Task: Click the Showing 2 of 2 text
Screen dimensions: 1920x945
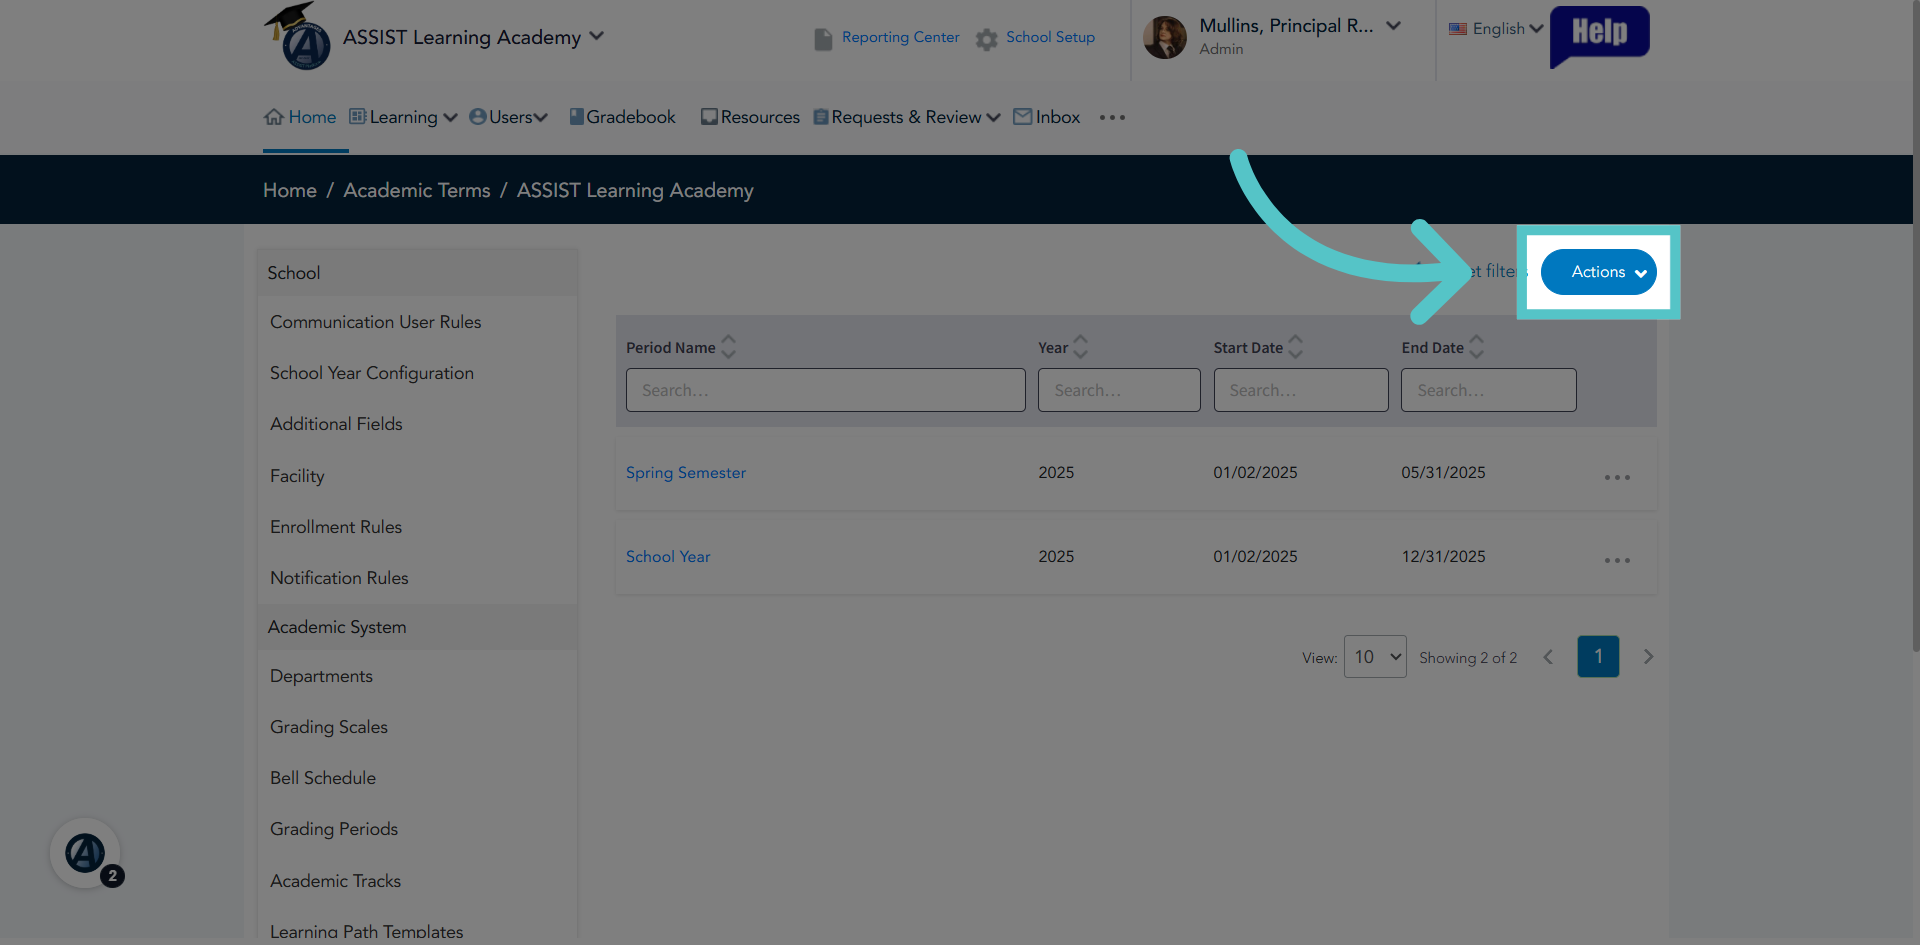Action: coord(1468,658)
